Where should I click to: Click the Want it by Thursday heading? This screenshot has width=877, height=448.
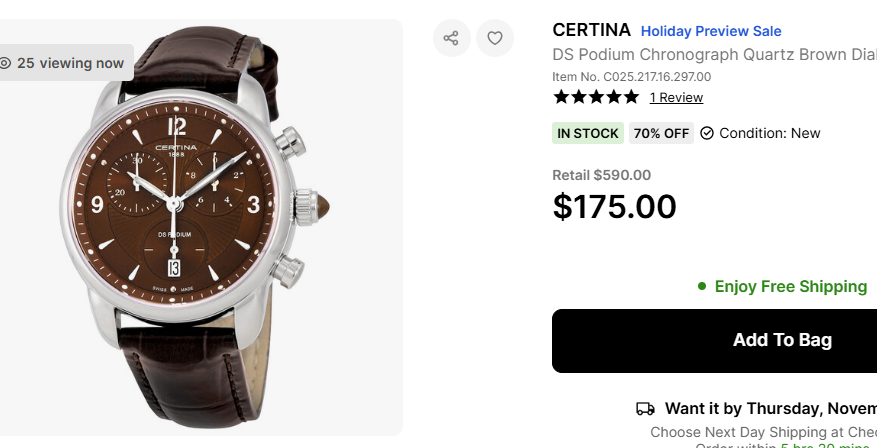770,408
